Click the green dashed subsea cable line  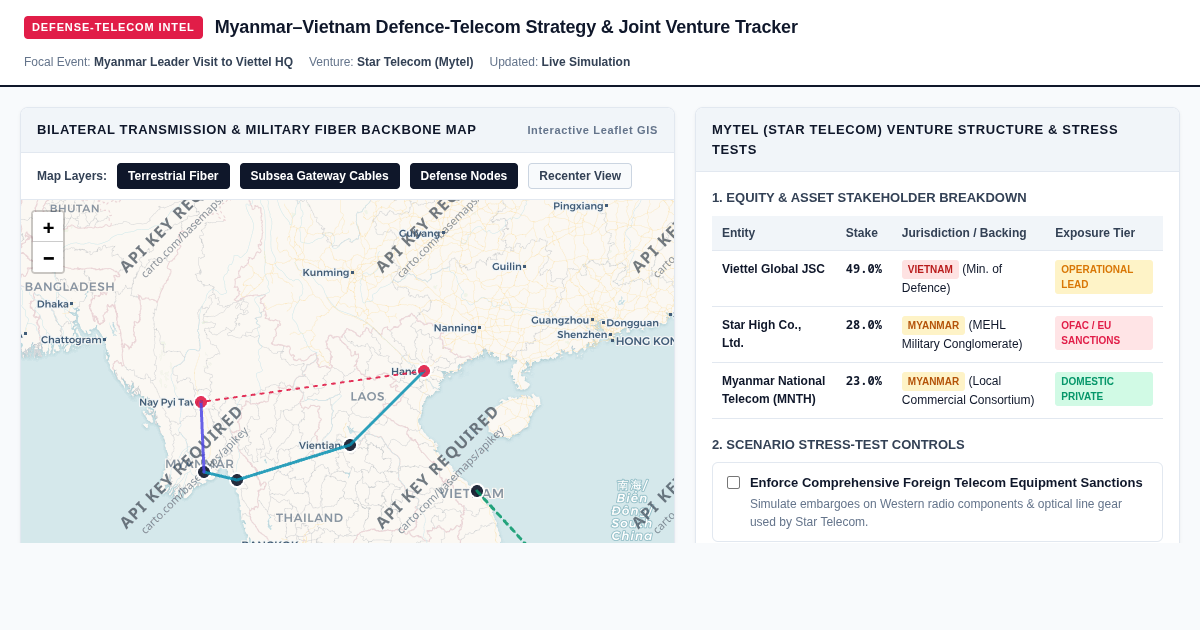tap(501, 517)
